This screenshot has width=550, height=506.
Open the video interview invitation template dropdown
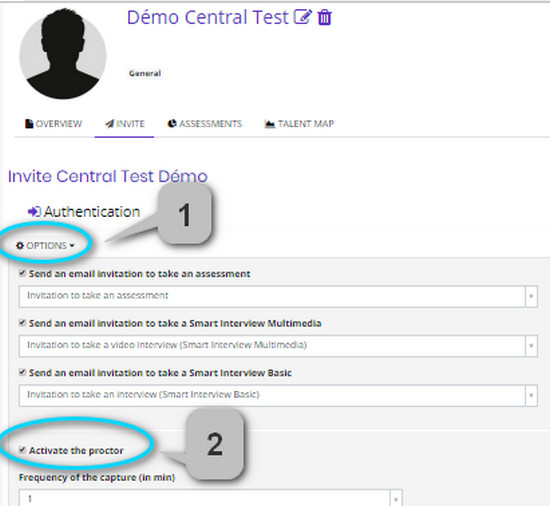click(x=278, y=346)
